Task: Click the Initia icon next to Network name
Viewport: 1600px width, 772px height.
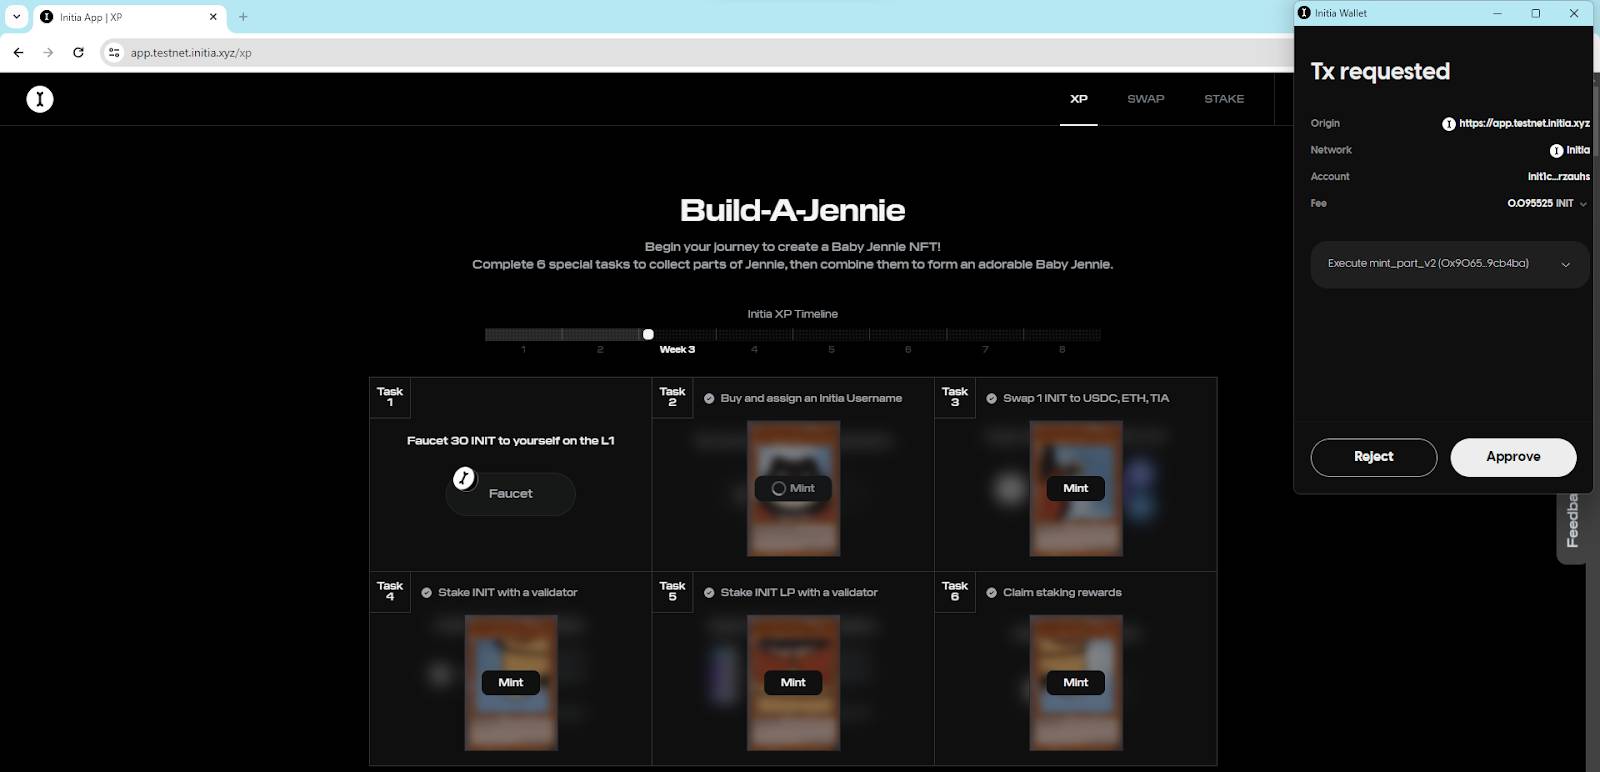Action: point(1556,151)
